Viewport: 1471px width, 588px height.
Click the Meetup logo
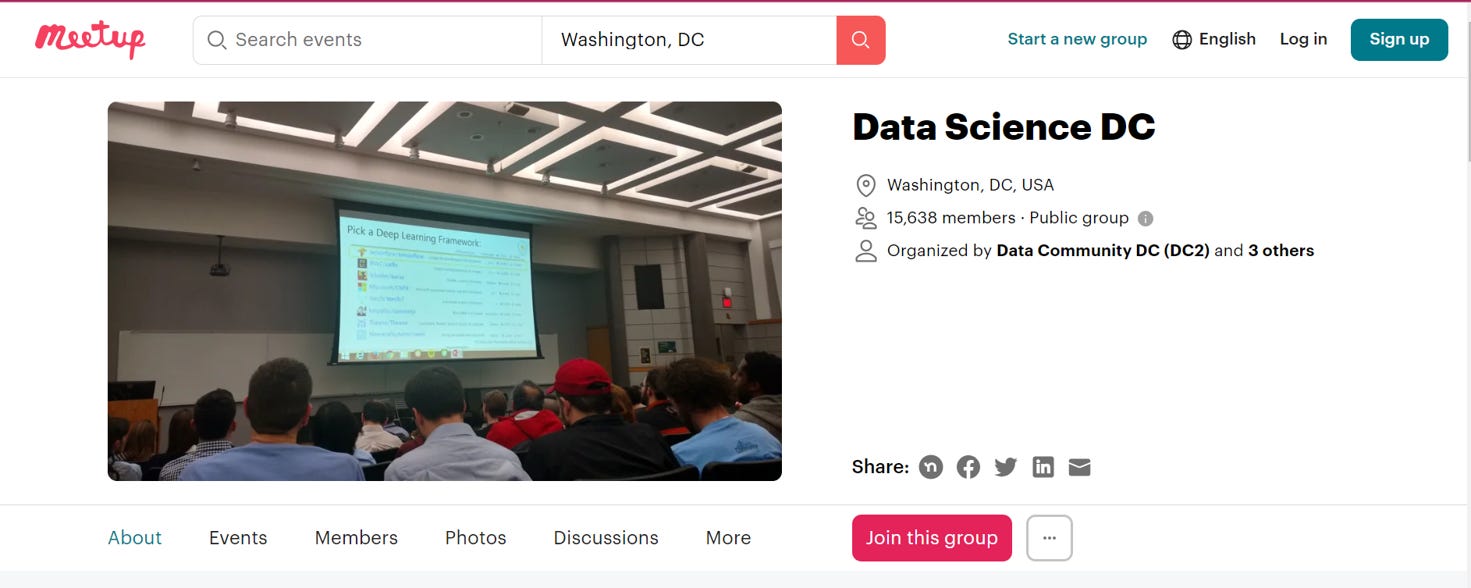coord(89,39)
